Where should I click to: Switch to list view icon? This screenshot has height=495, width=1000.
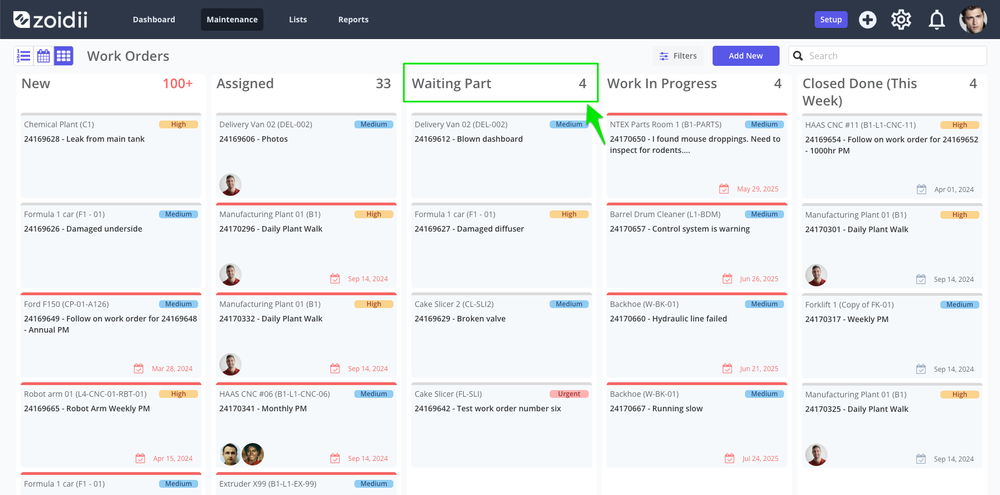click(24, 56)
